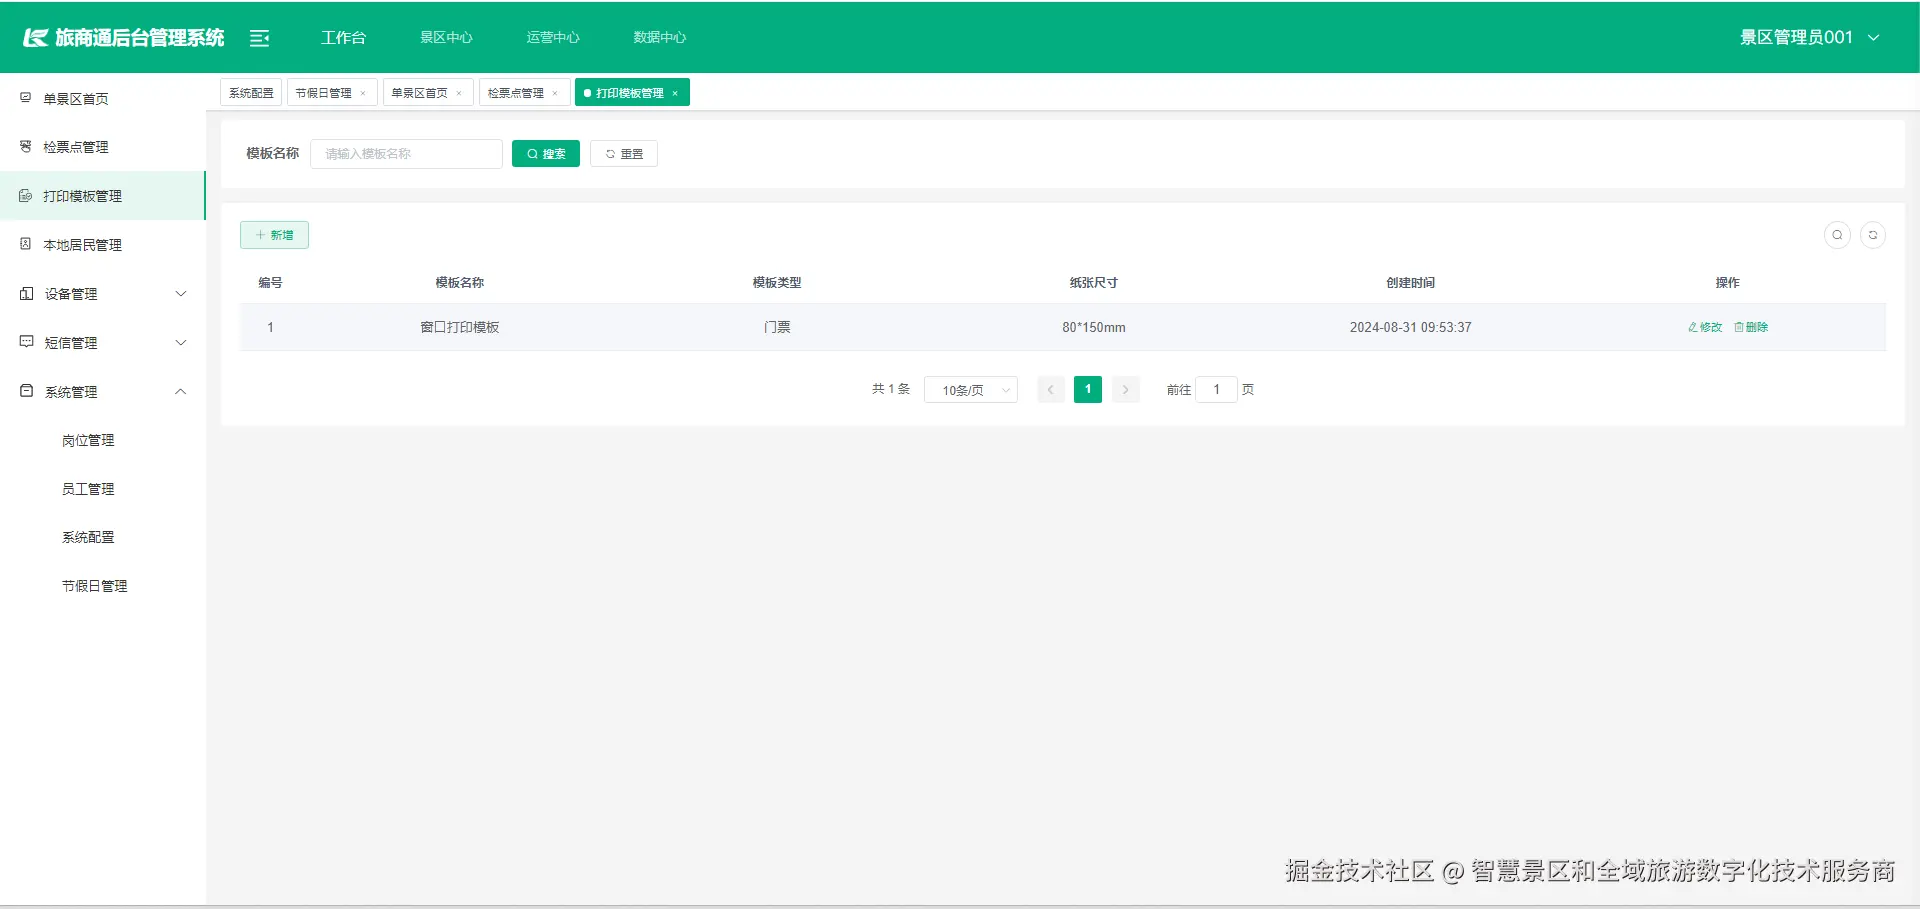Screen dimensions: 1920x909
Task: Open 岗位管理 in sidebar
Action: pyautogui.click(x=88, y=440)
